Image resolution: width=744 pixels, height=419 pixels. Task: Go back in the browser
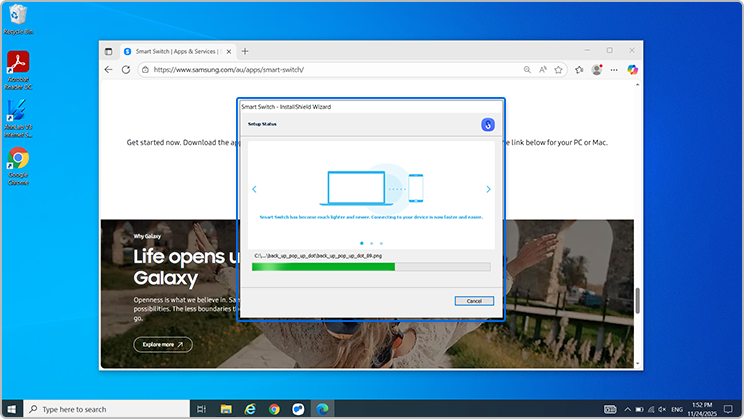coord(109,70)
